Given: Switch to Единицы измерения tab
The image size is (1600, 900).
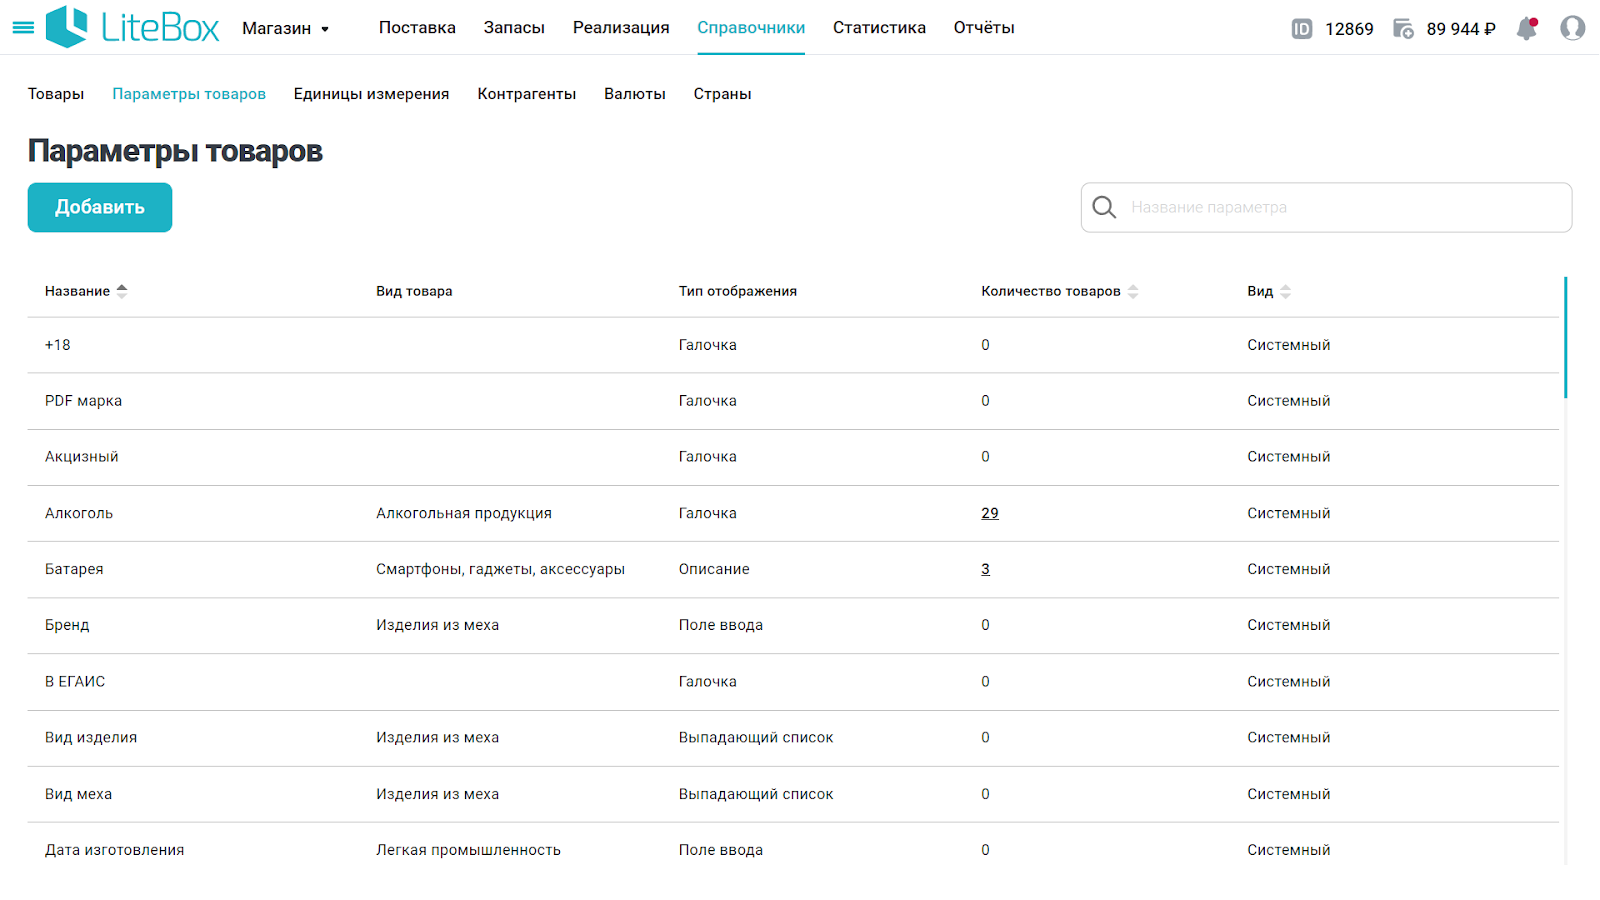Looking at the screenshot, I should (x=371, y=94).
